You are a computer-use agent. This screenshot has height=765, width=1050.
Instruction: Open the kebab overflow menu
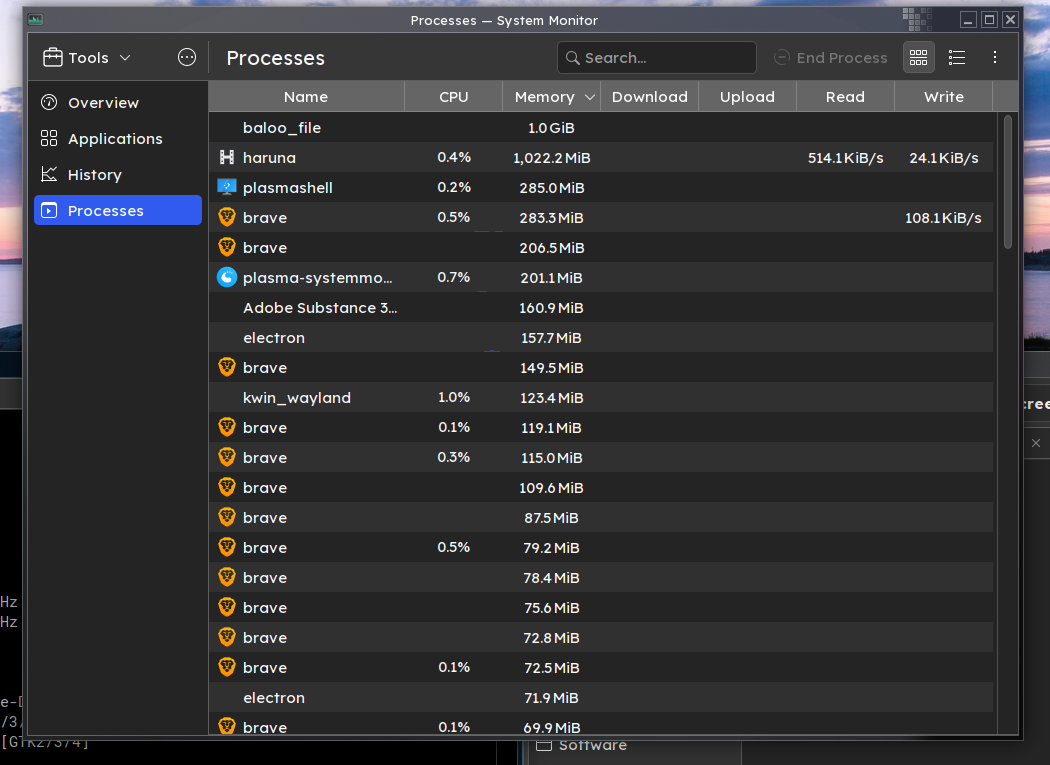coord(994,58)
